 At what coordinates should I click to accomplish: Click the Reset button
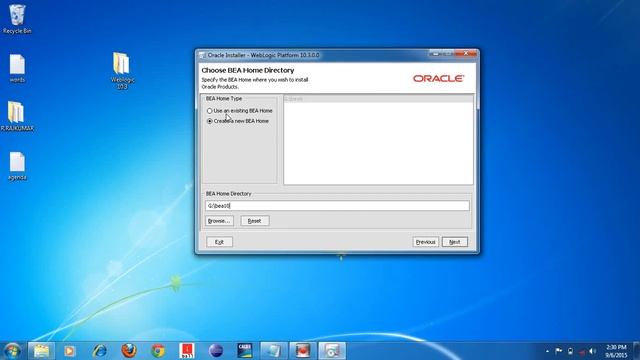coord(255,221)
